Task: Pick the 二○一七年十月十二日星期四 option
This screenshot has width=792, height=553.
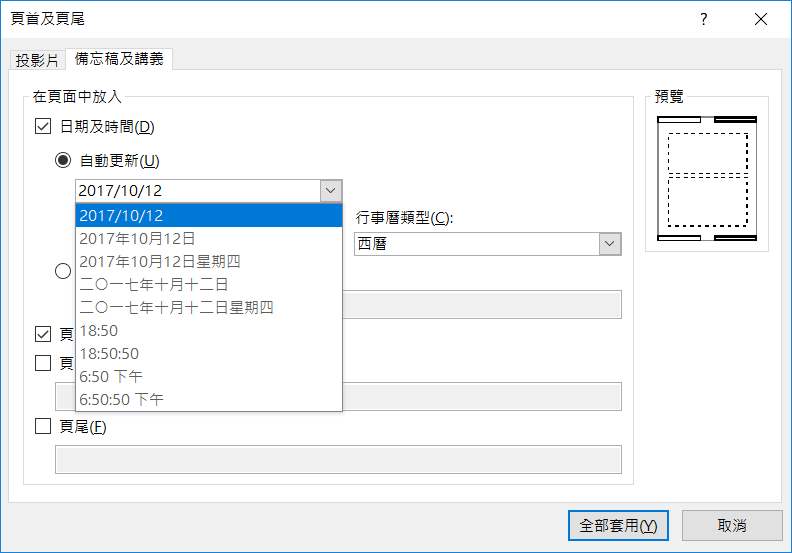Action: tap(176, 307)
